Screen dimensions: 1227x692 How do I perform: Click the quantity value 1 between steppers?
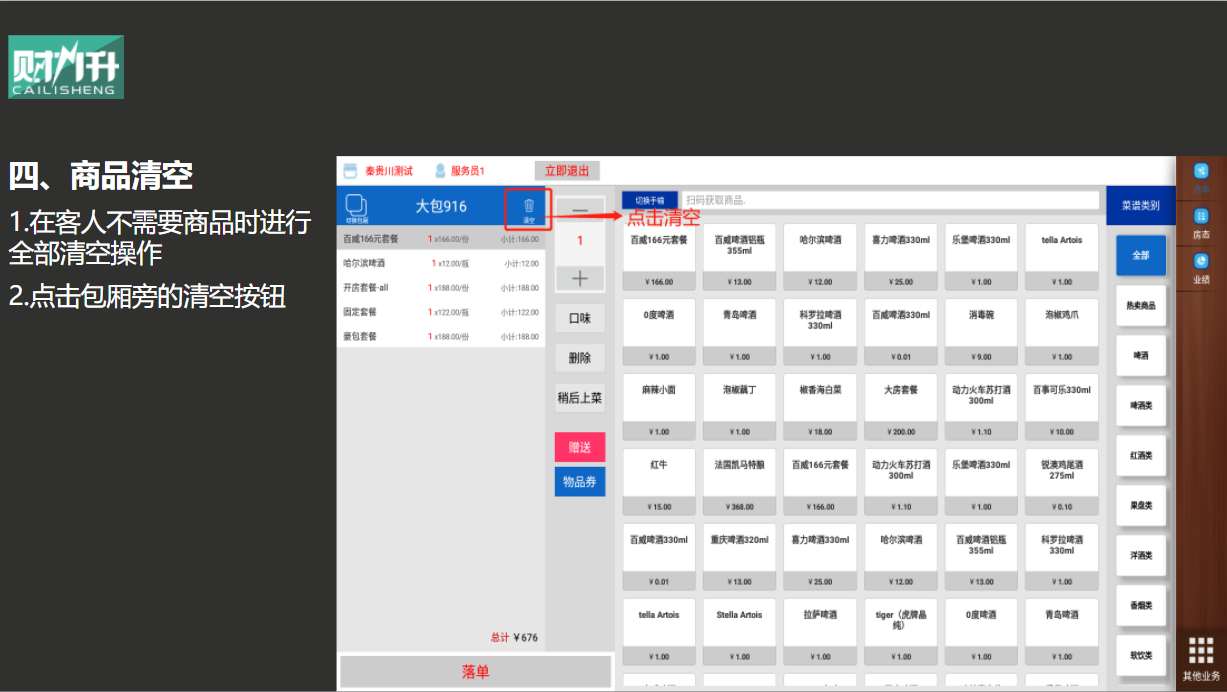coord(580,241)
